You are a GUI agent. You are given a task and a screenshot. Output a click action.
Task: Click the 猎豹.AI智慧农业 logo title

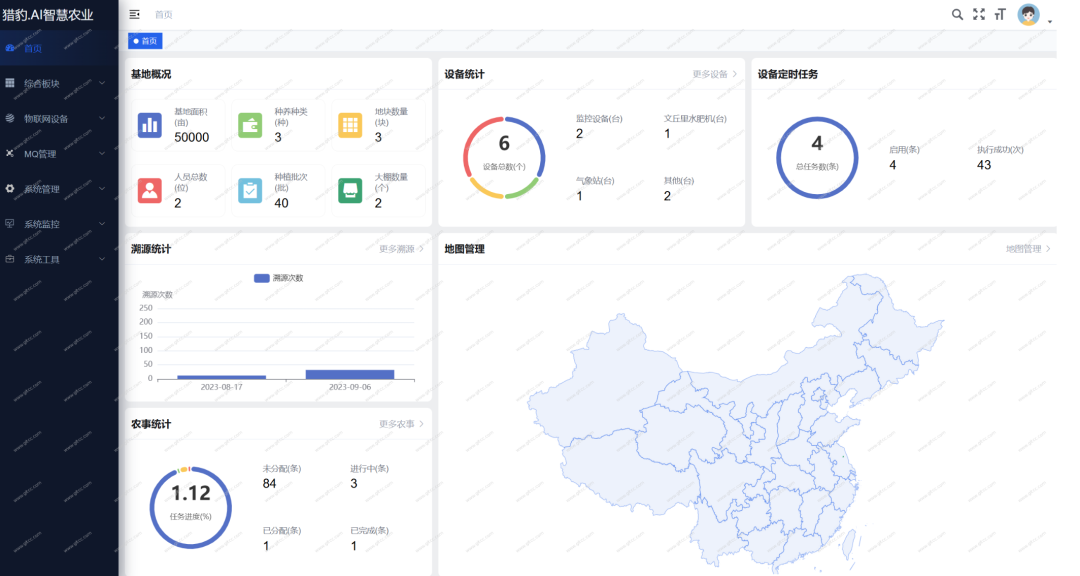[48, 14]
